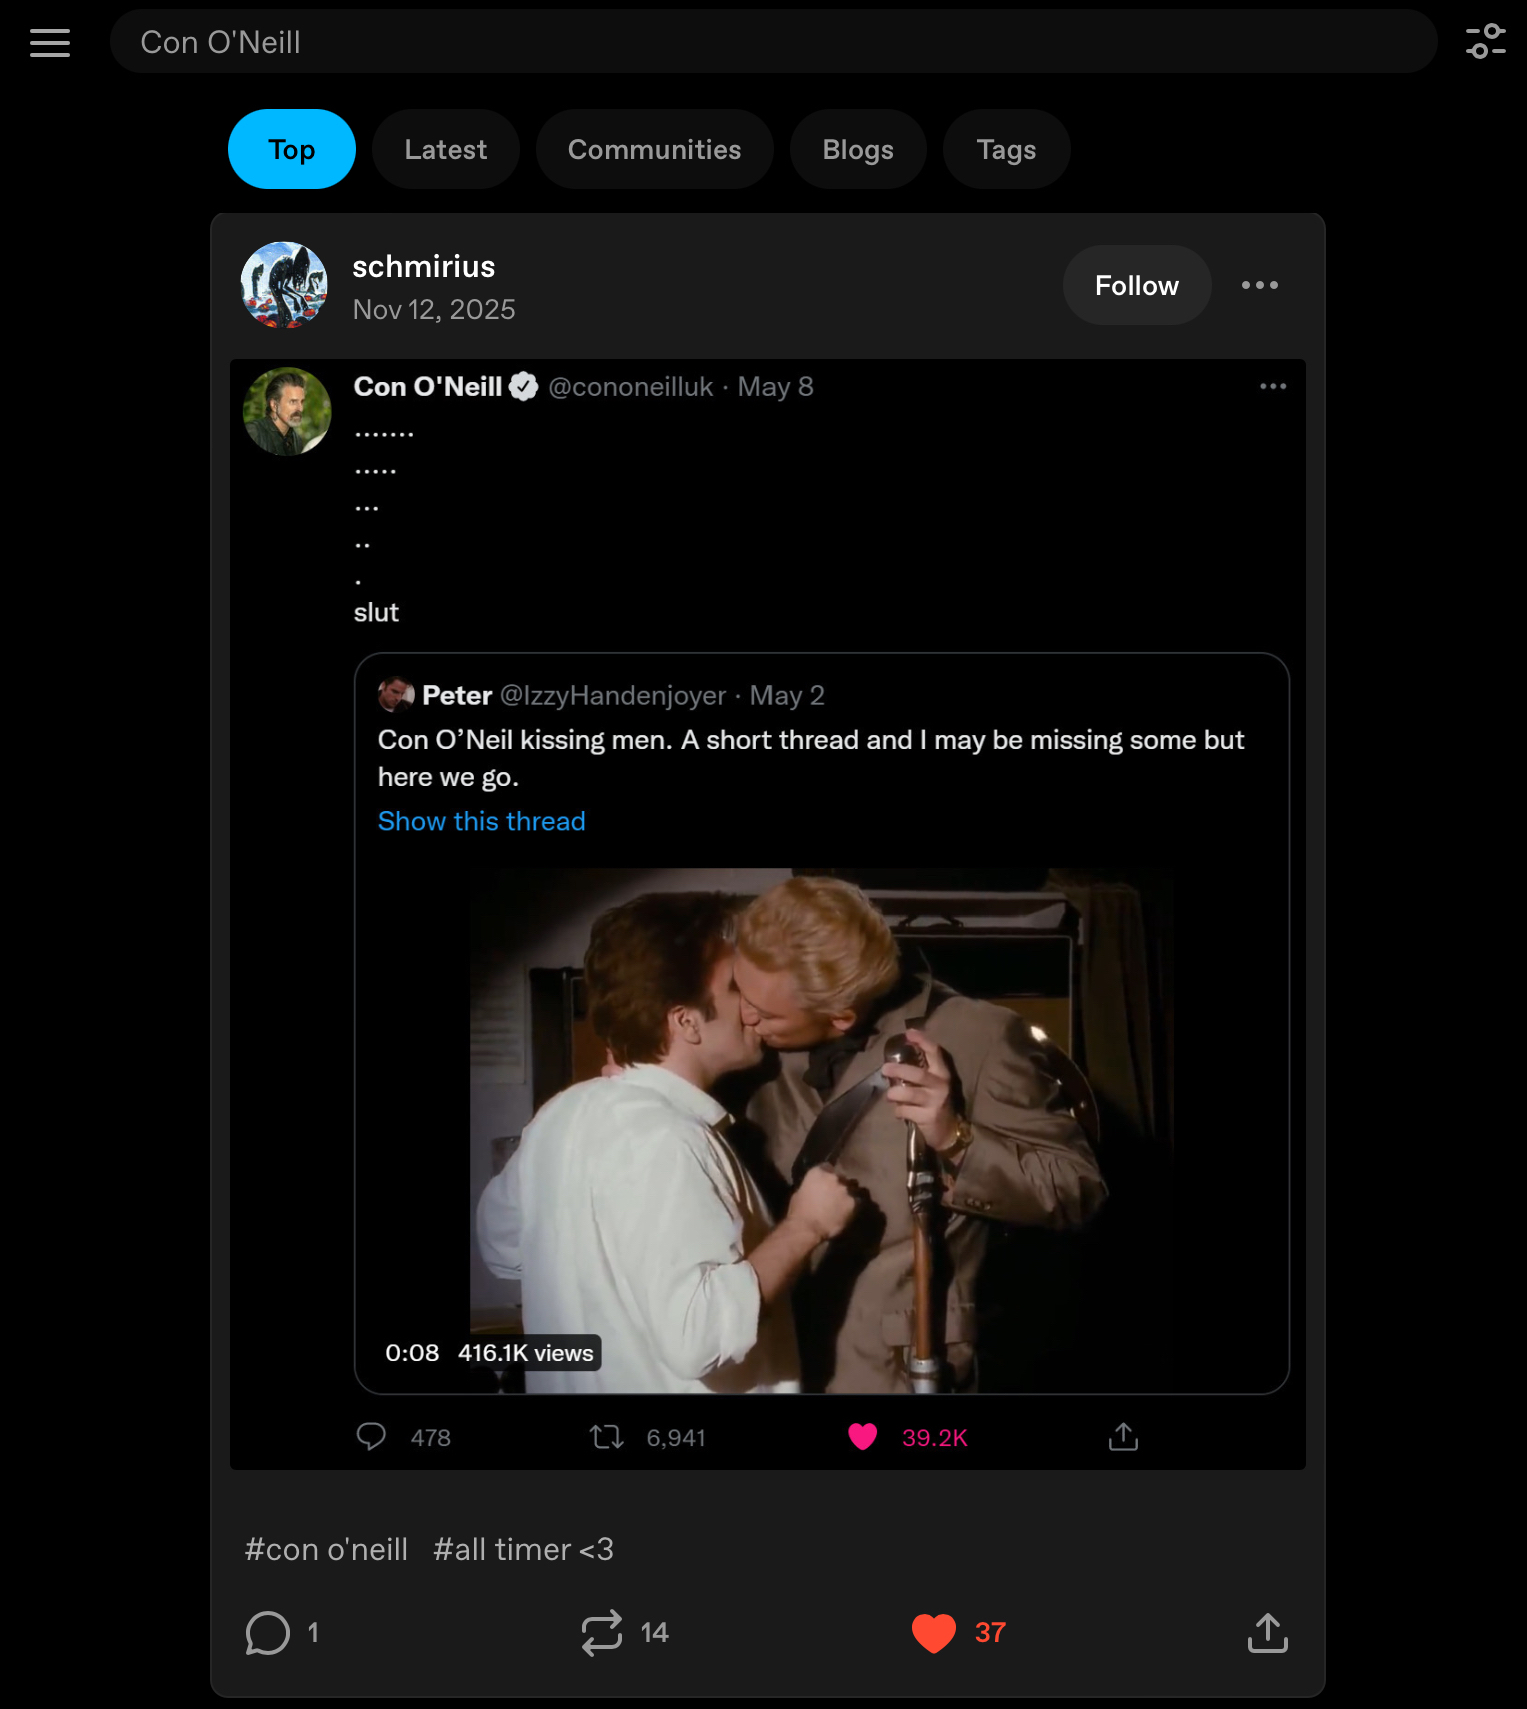Screen dimensions: 1527x1709
Task: Click the "Show this thread" link
Action: click(481, 821)
